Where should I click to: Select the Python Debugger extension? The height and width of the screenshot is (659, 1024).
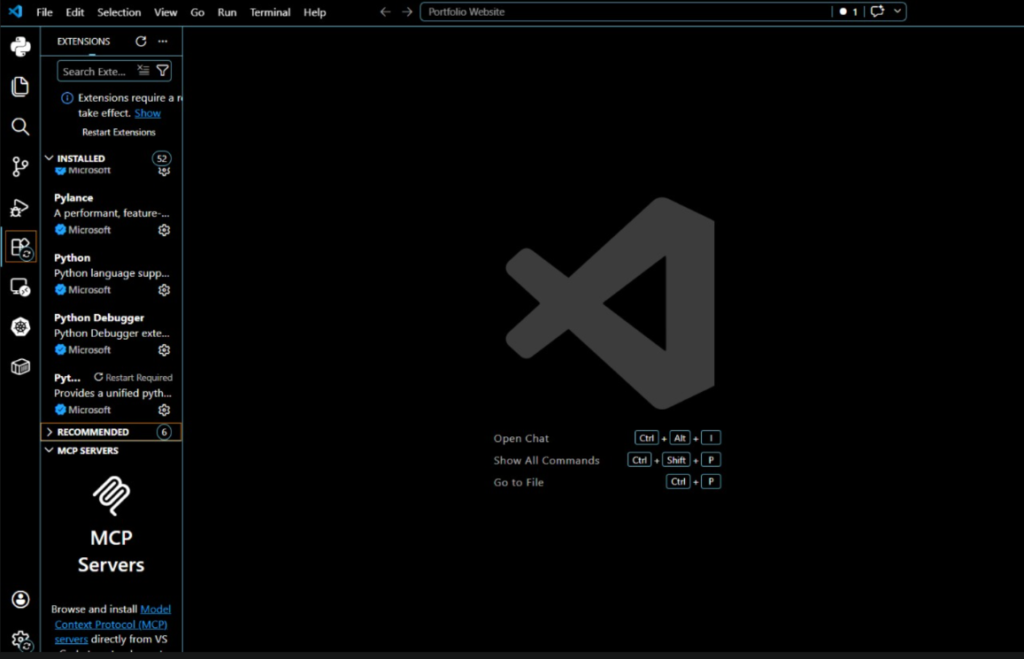click(112, 334)
